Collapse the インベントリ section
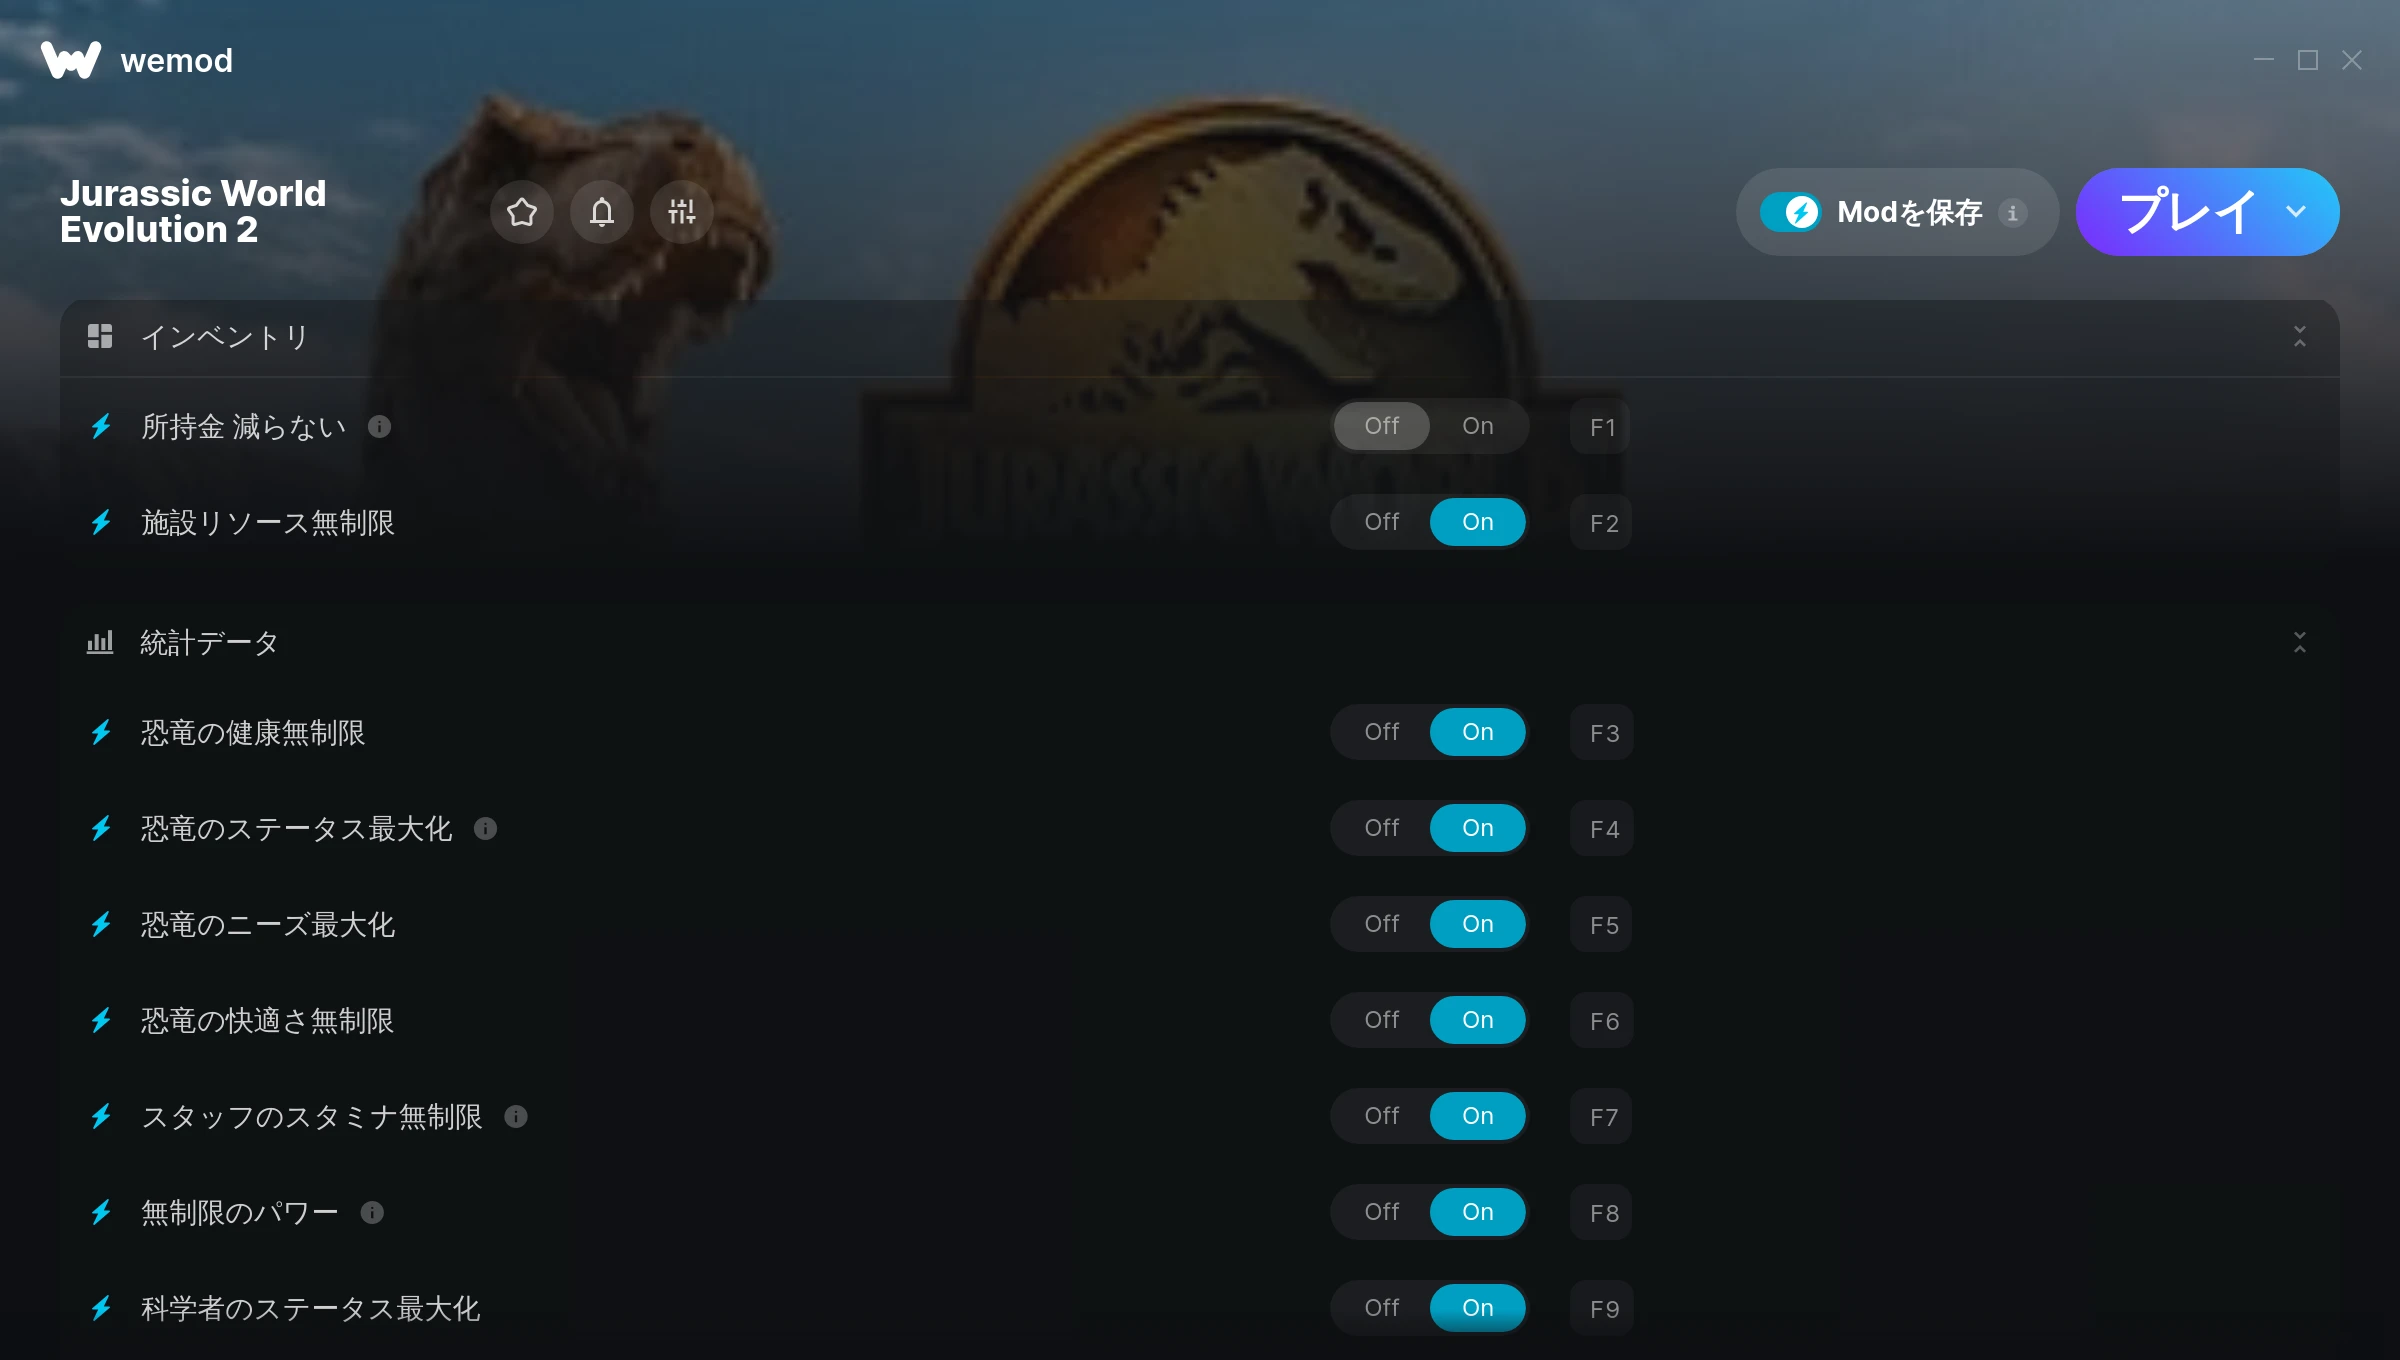This screenshot has width=2400, height=1360. (x=2300, y=337)
